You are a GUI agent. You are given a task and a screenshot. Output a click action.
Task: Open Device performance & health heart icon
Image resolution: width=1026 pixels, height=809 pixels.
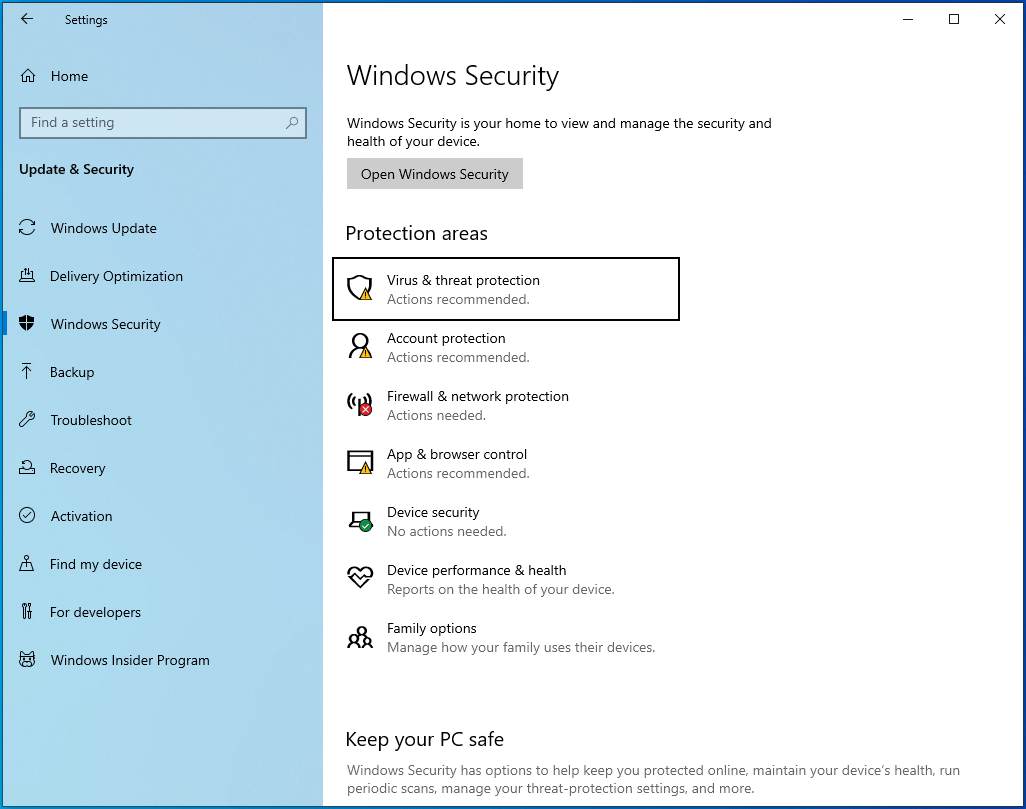tap(359, 578)
